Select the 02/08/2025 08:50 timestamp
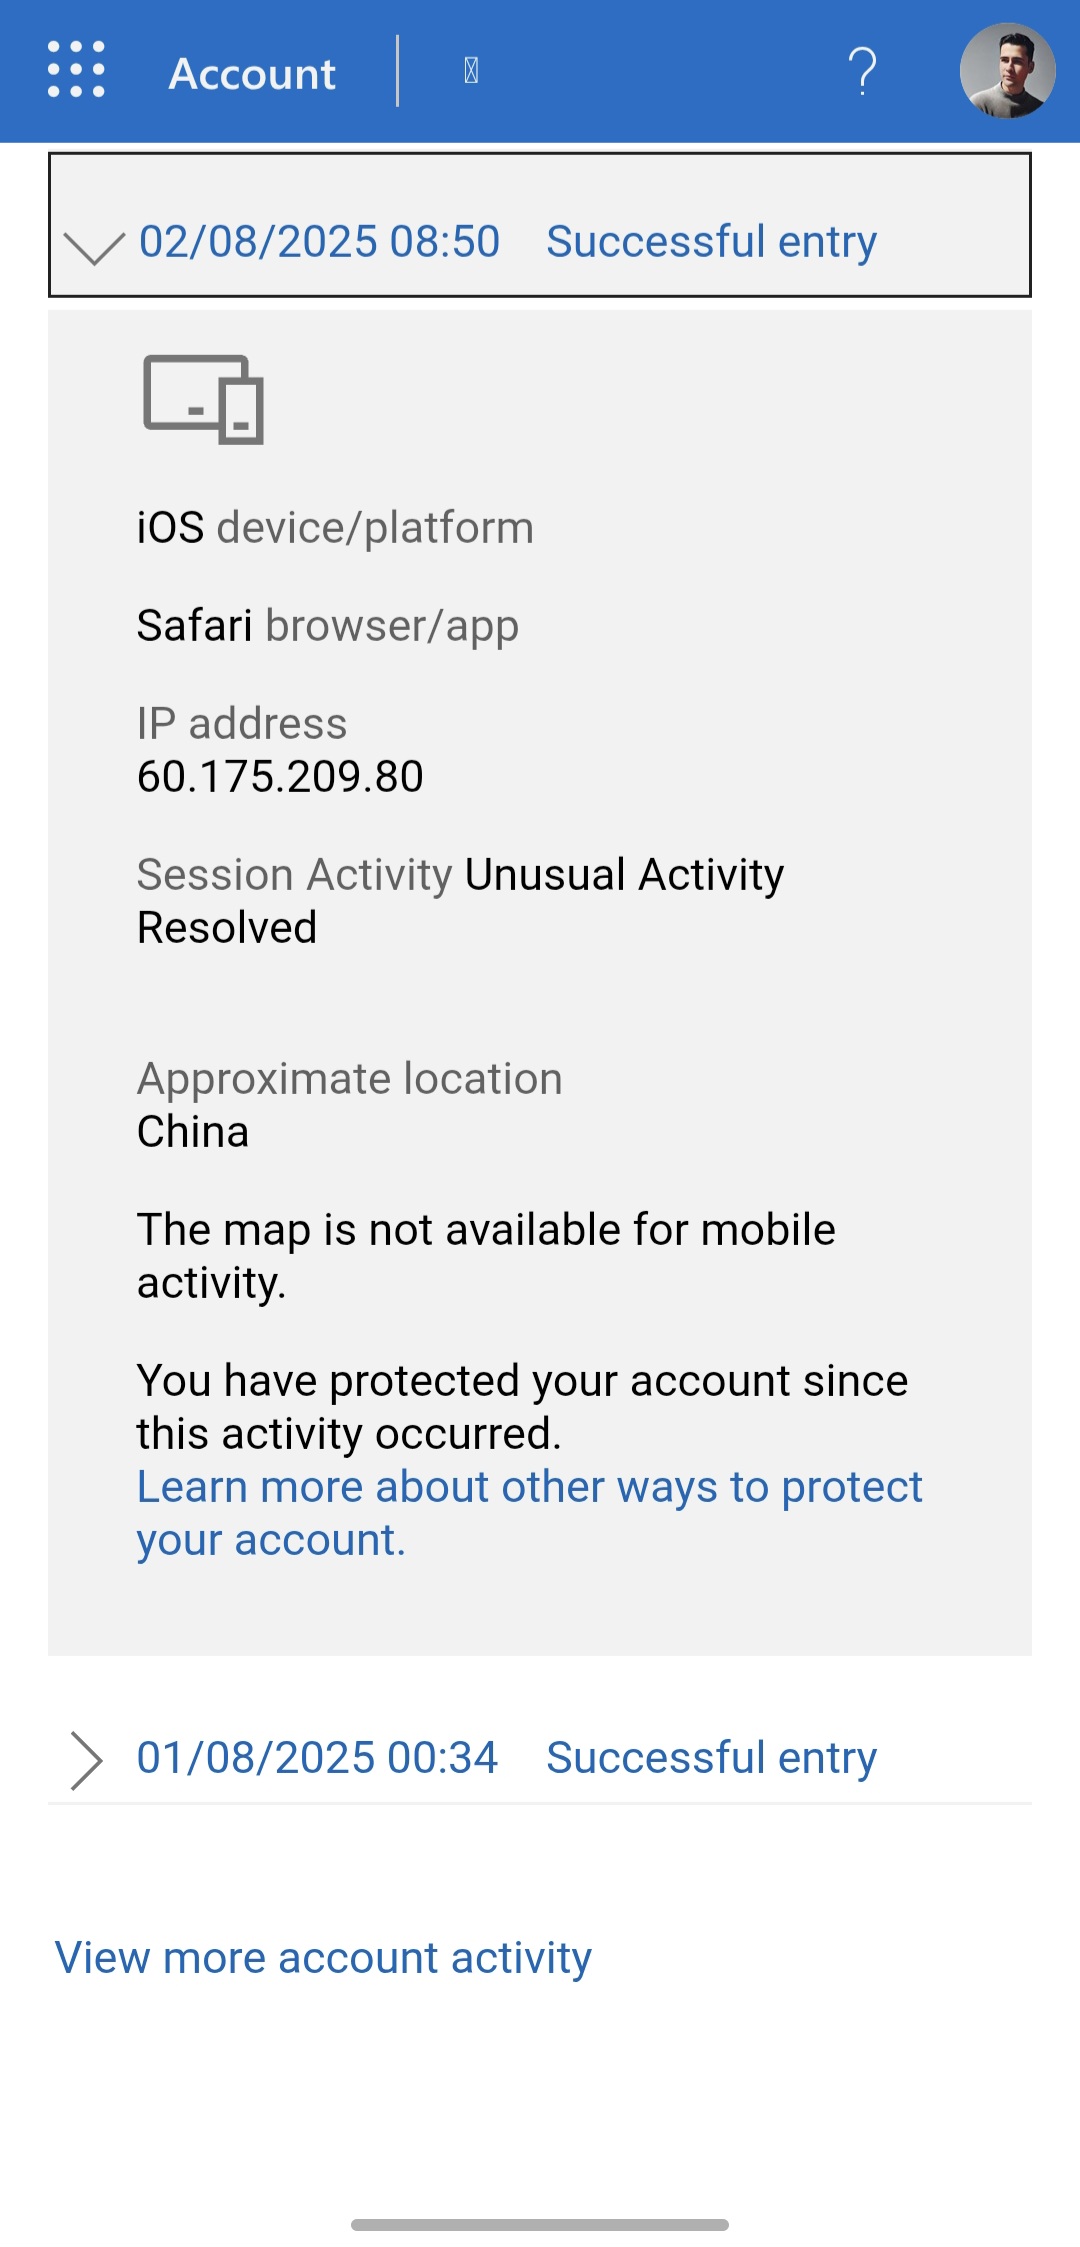Viewport: 1080px width, 2247px height. coord(319,242)
